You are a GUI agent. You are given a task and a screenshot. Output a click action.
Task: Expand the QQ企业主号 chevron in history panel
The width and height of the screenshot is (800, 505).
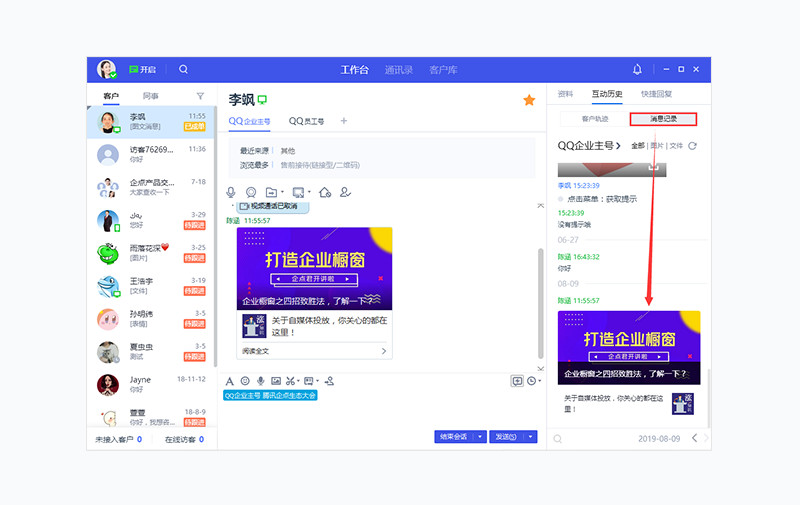pyautogui.click(x=618, y=146)
